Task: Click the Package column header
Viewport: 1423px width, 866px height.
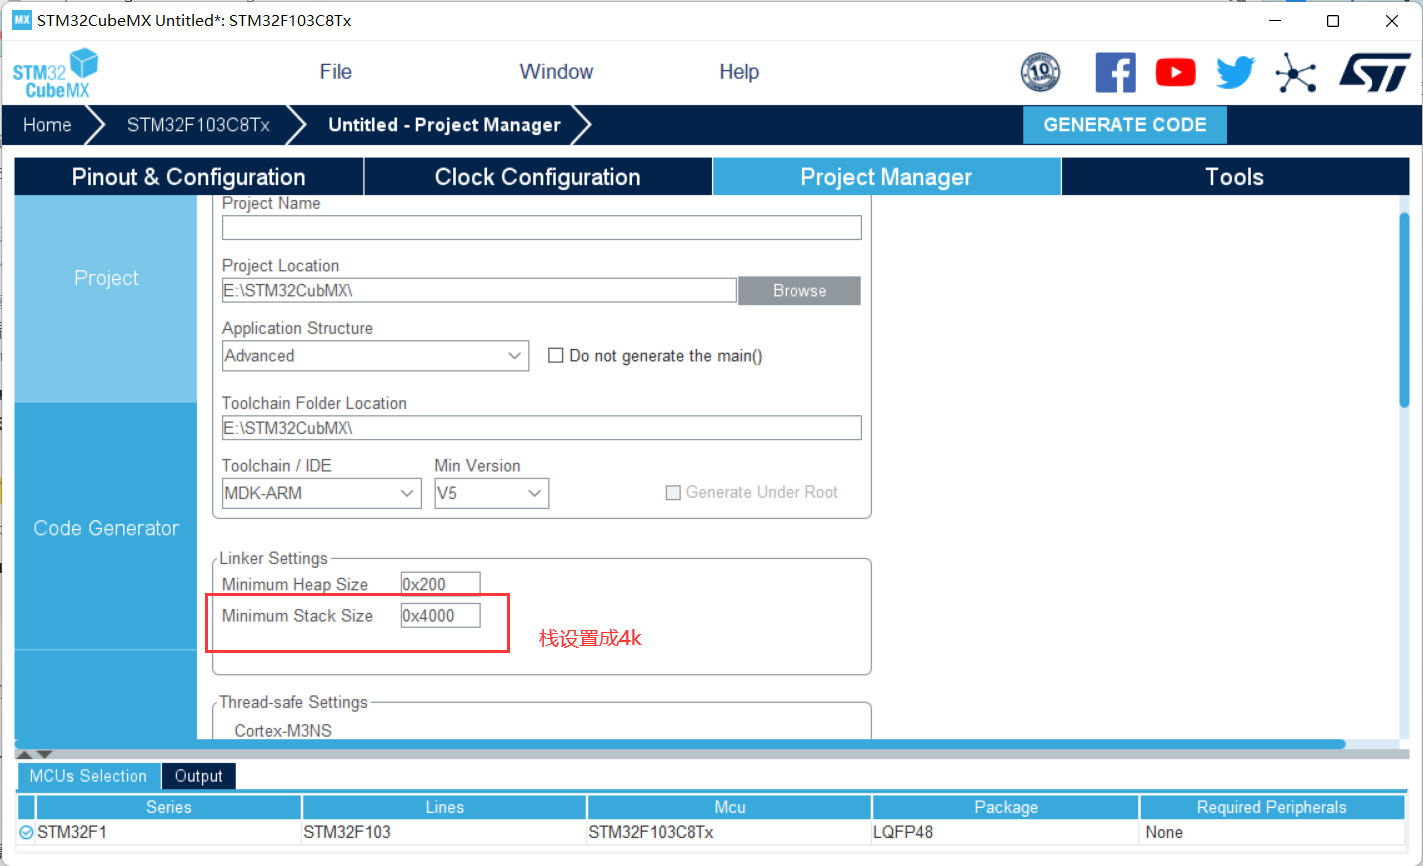Action: click(x=1006, y=807)
